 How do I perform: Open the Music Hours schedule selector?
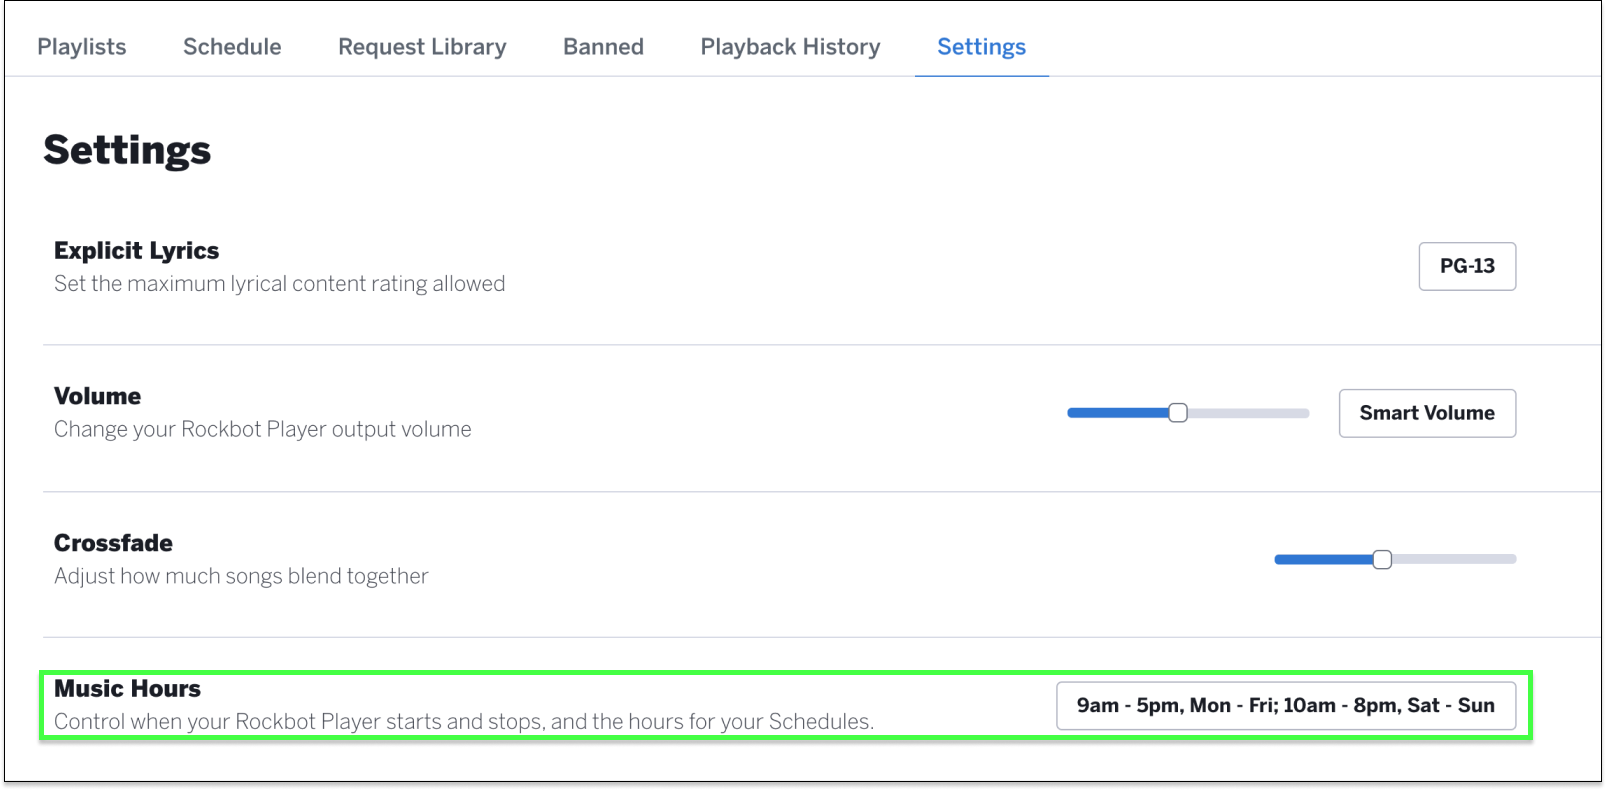pyautogui.click(x=1286, y=706)
